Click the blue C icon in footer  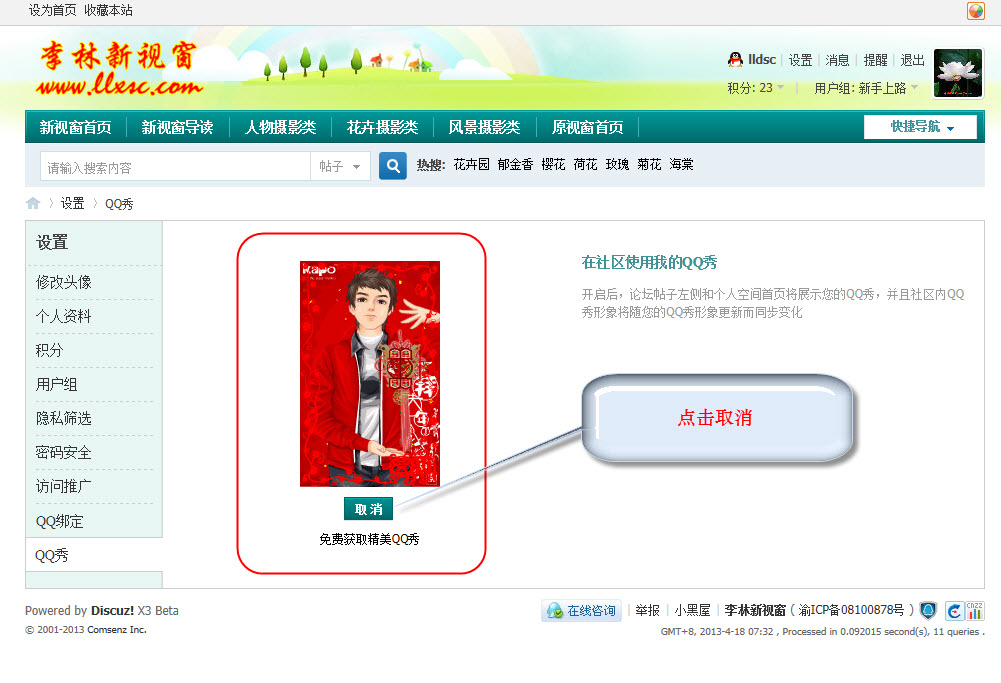coord(954,611)
